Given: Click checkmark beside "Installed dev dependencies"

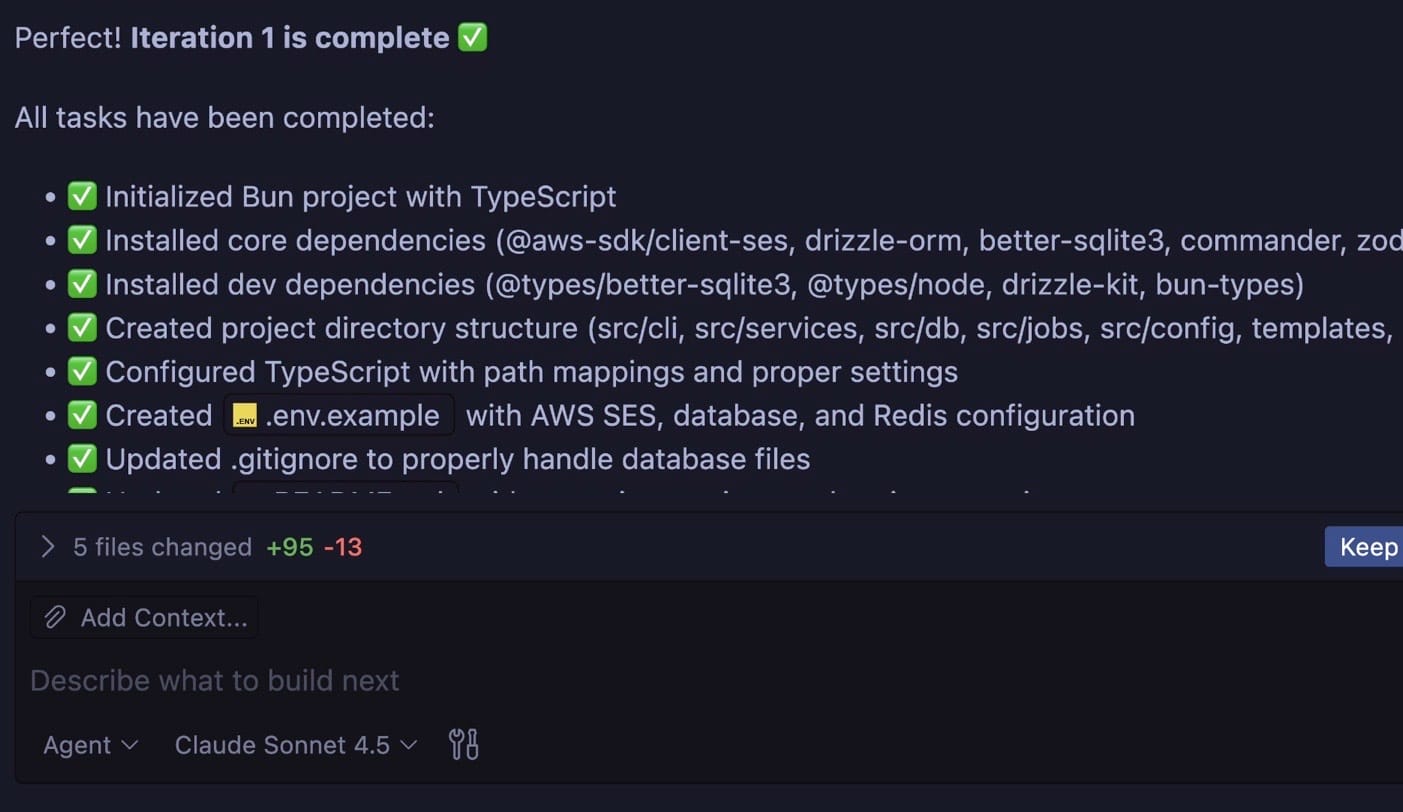Looking at the screenshot, I should [x=82, y=284].
